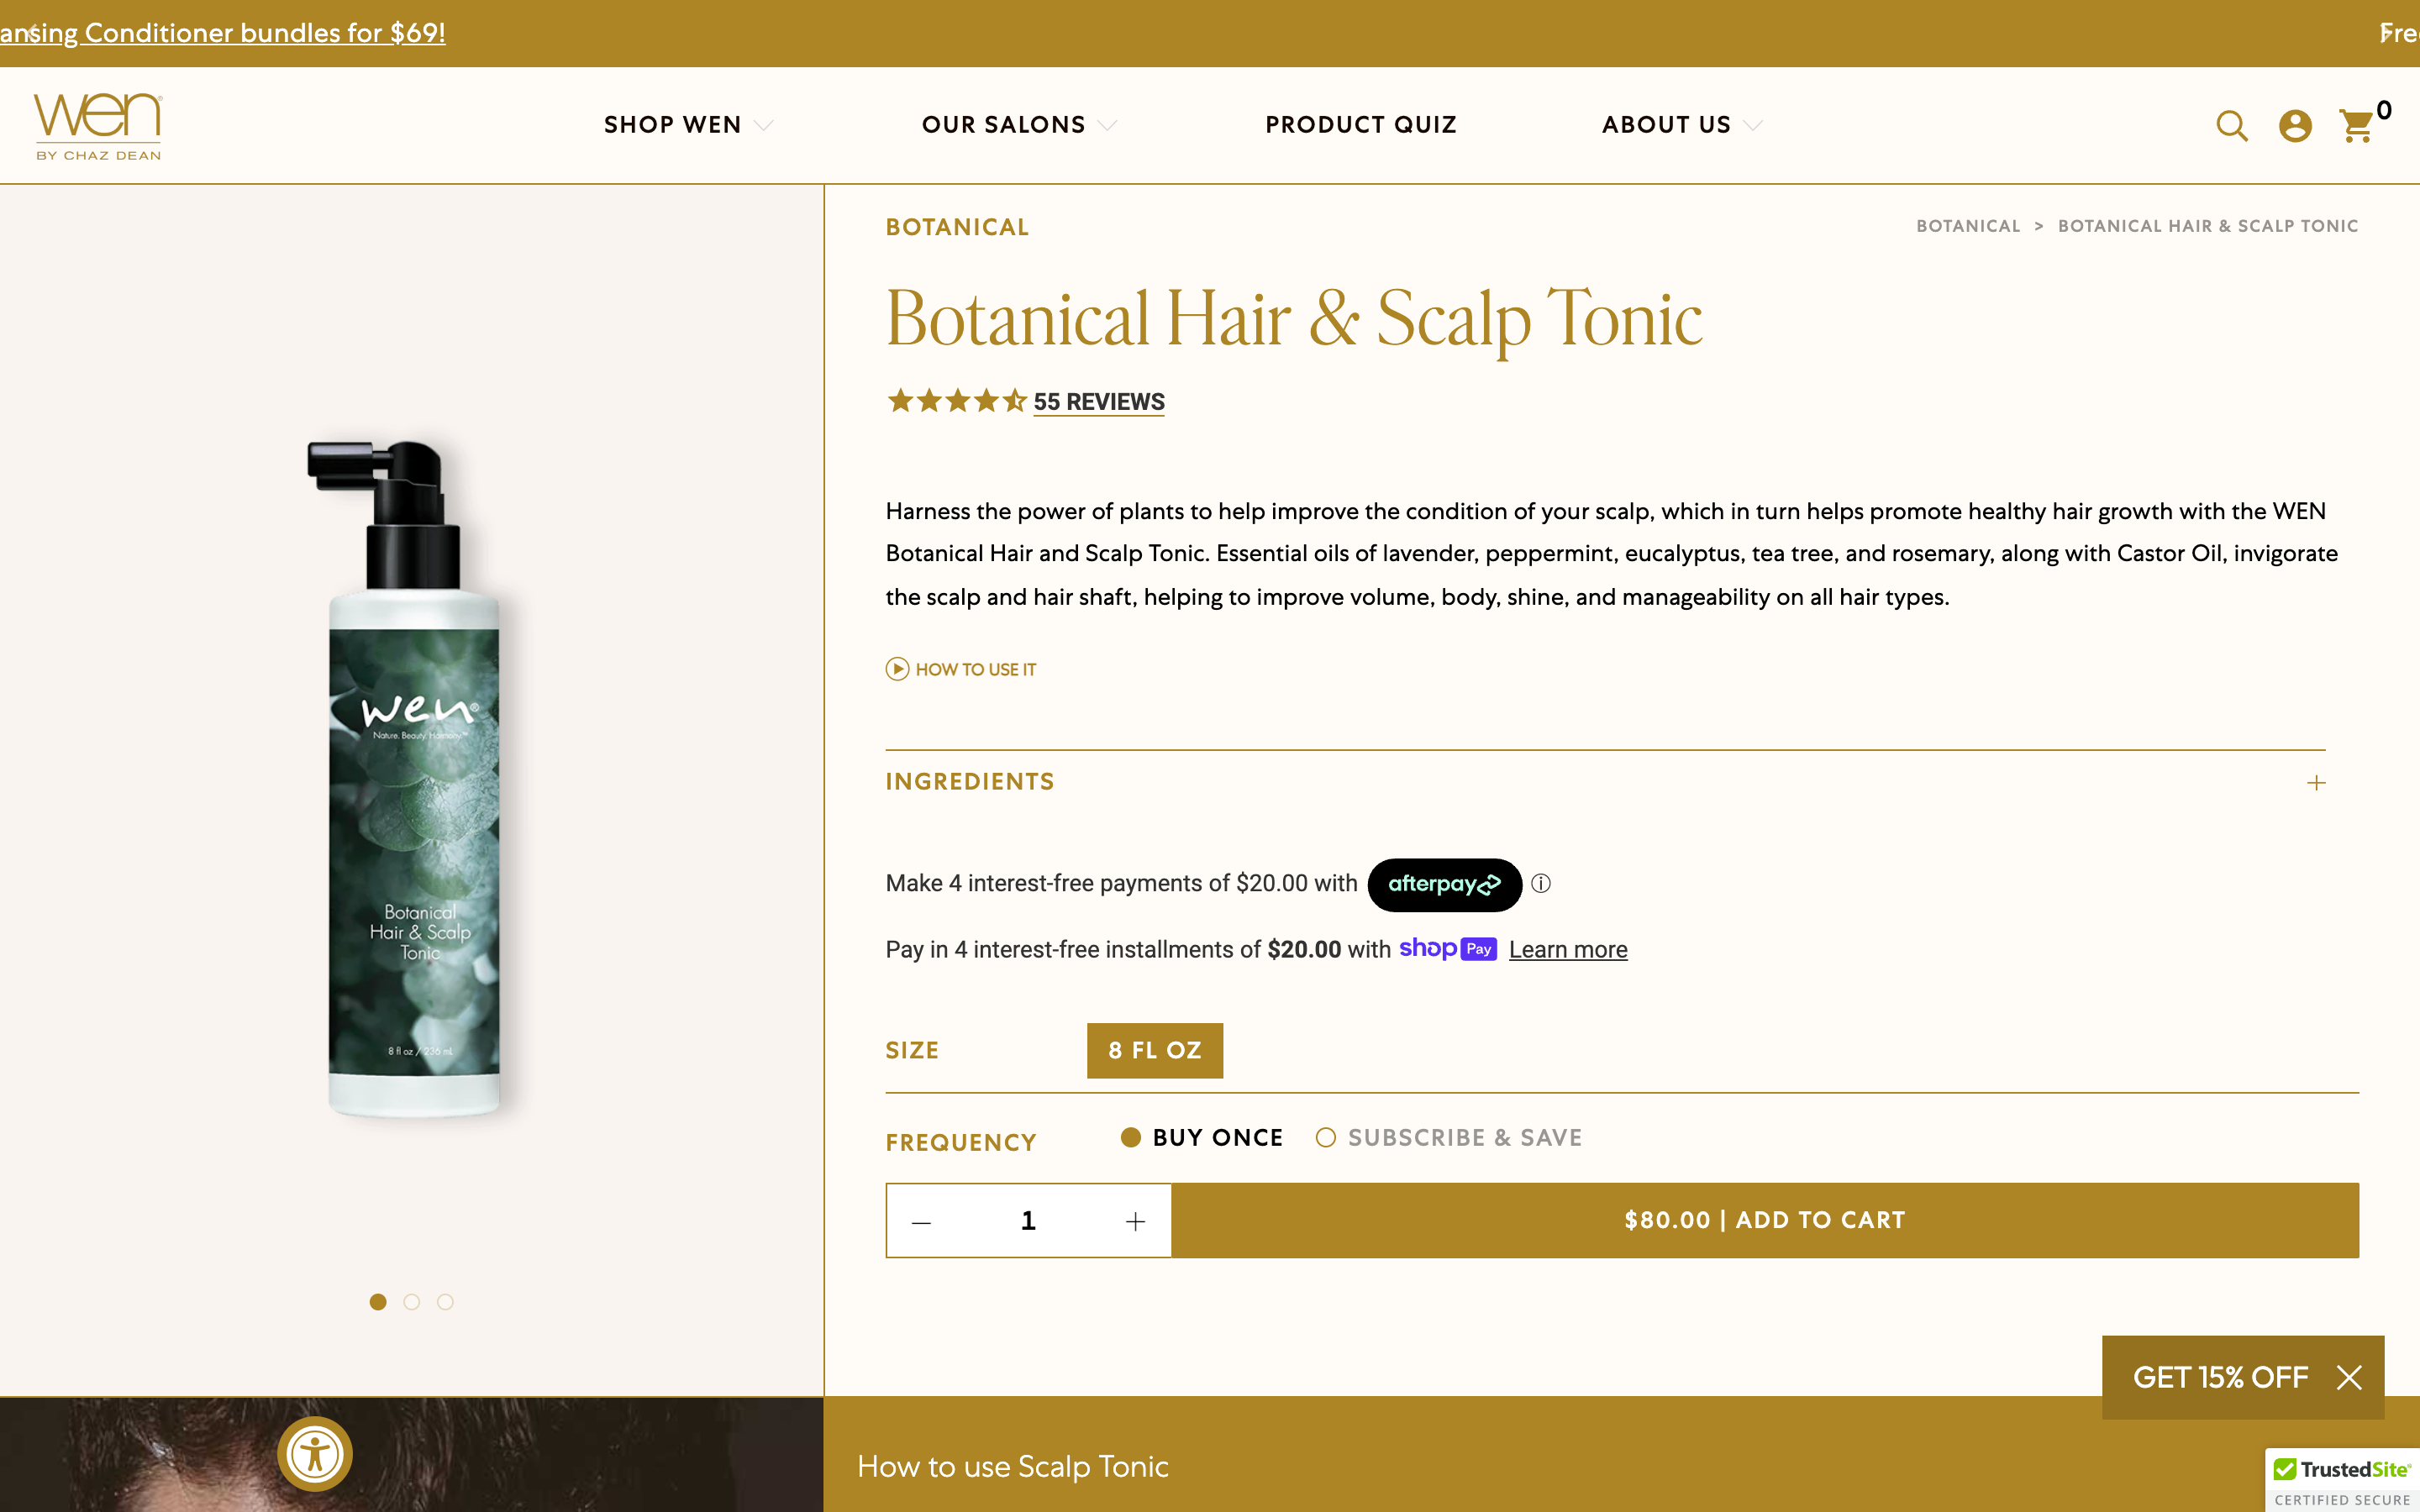Increase quantity with the plus button
This screenshot has width=2420, height=1512.
1135,1221
